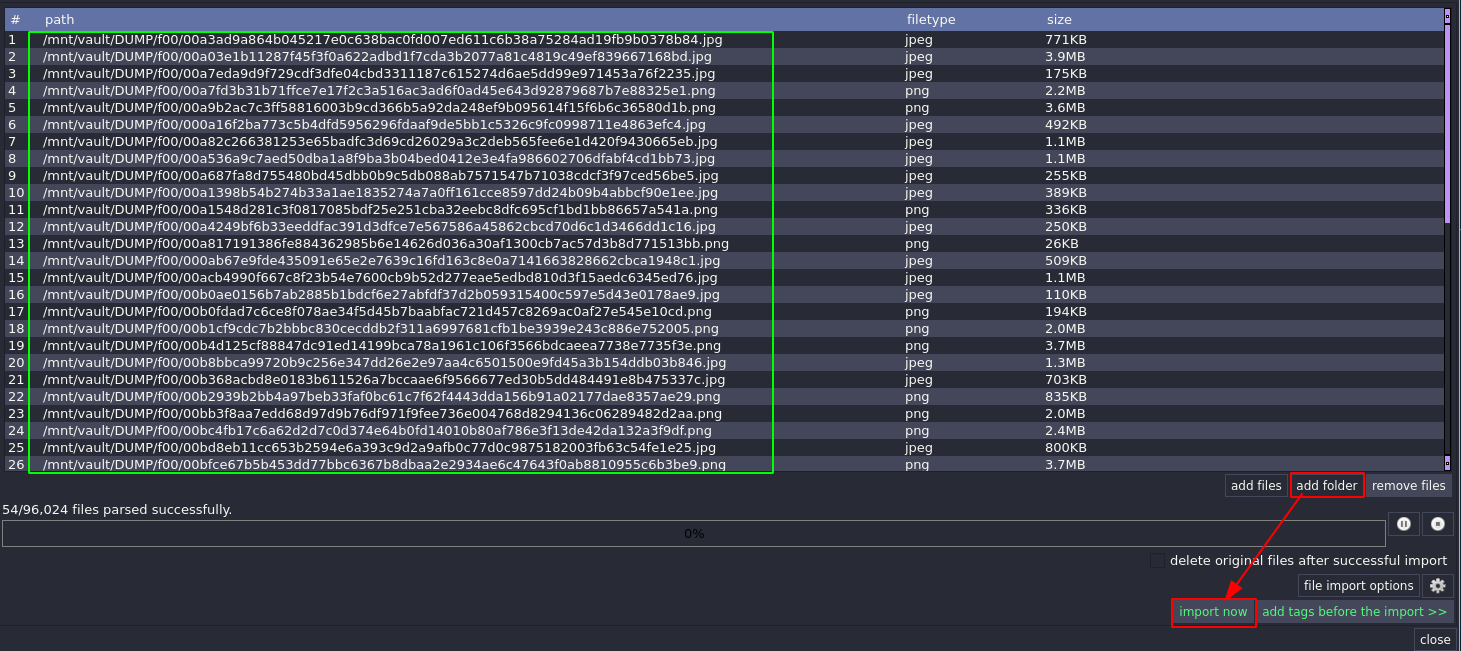Select the png file sized 835KB
Image resolution: width=1461 pixels, height=651 pixels.
[723, 397]
